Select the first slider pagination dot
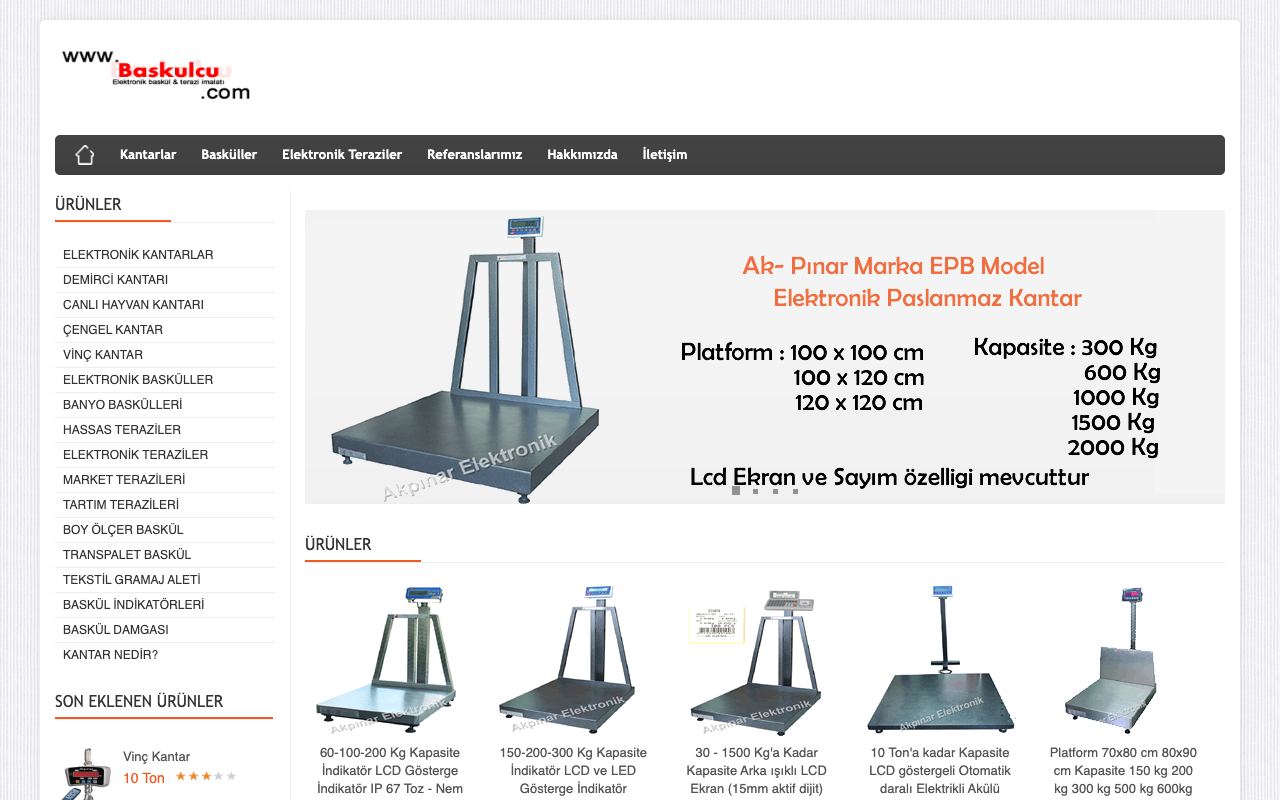The width and height of the screenshot is (1280, 800). (736, 491)
